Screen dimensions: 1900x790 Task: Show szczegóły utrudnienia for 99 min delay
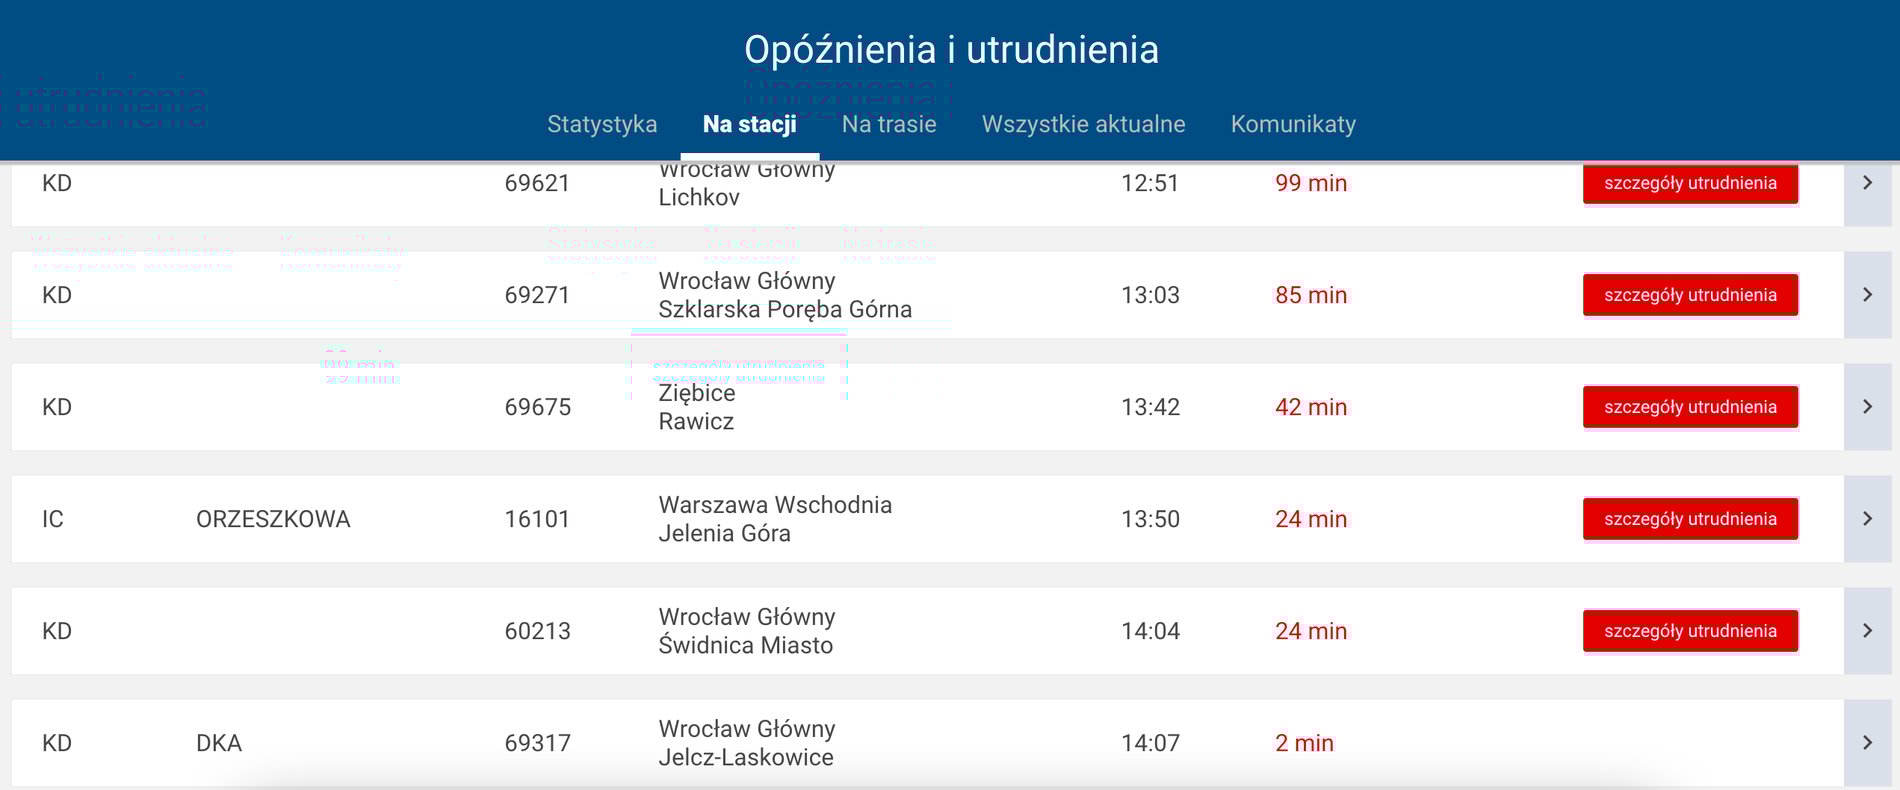[x=1690, y=183]
